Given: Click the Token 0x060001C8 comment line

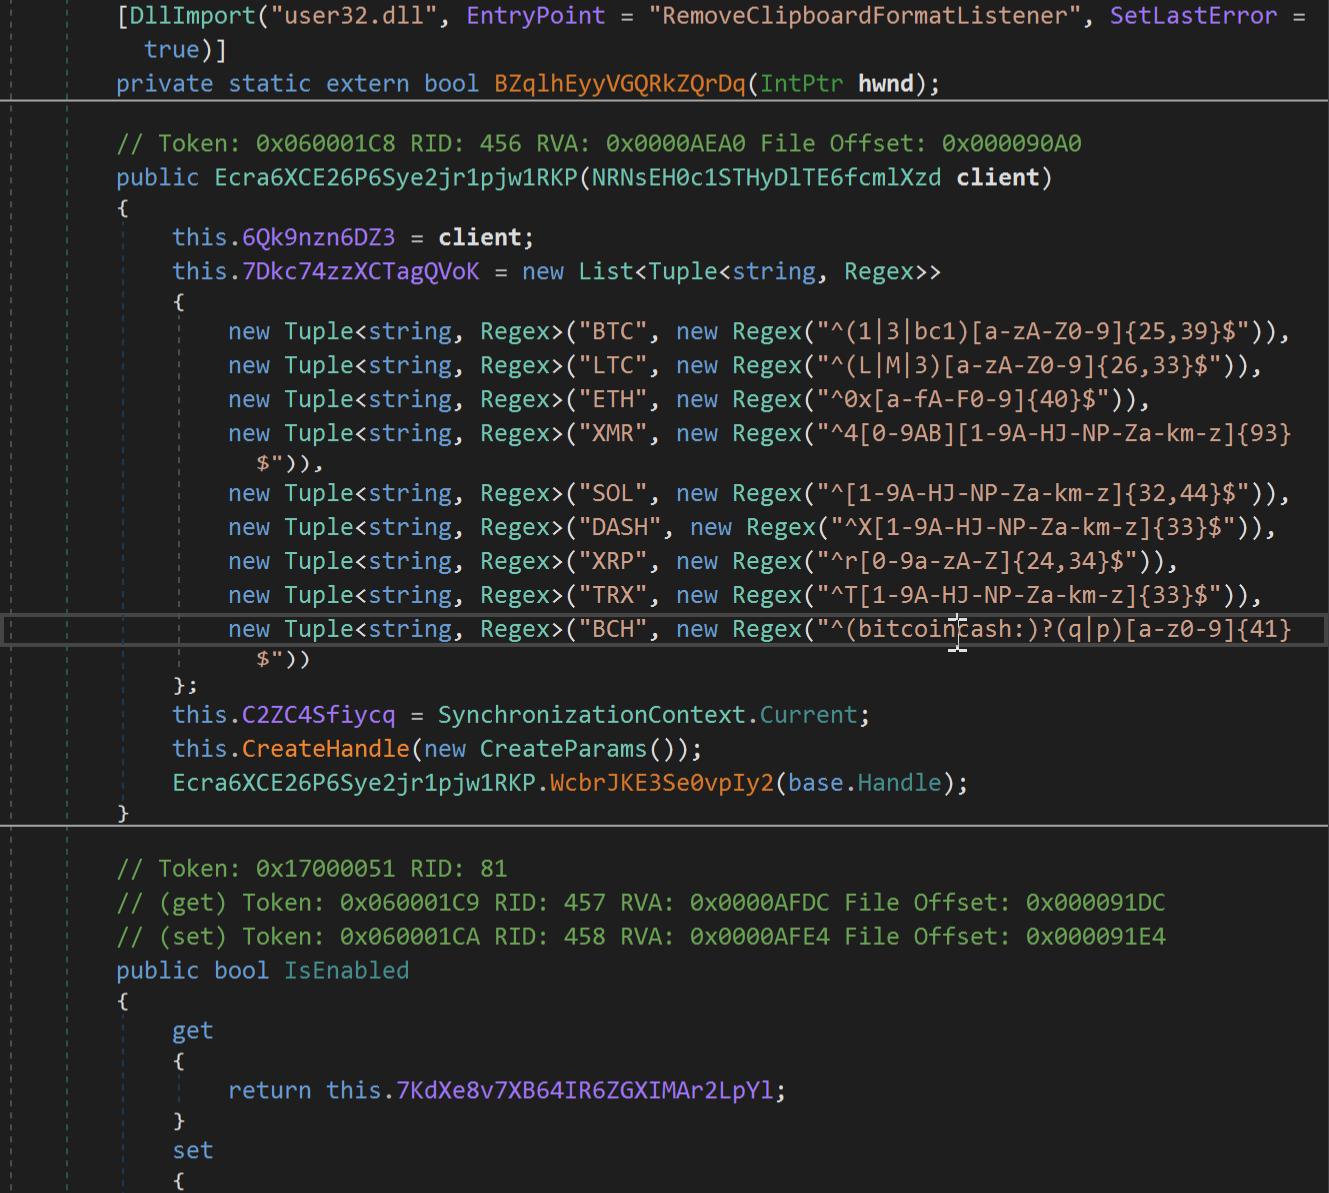Looking at the screenshot, I should pos(599,144).
